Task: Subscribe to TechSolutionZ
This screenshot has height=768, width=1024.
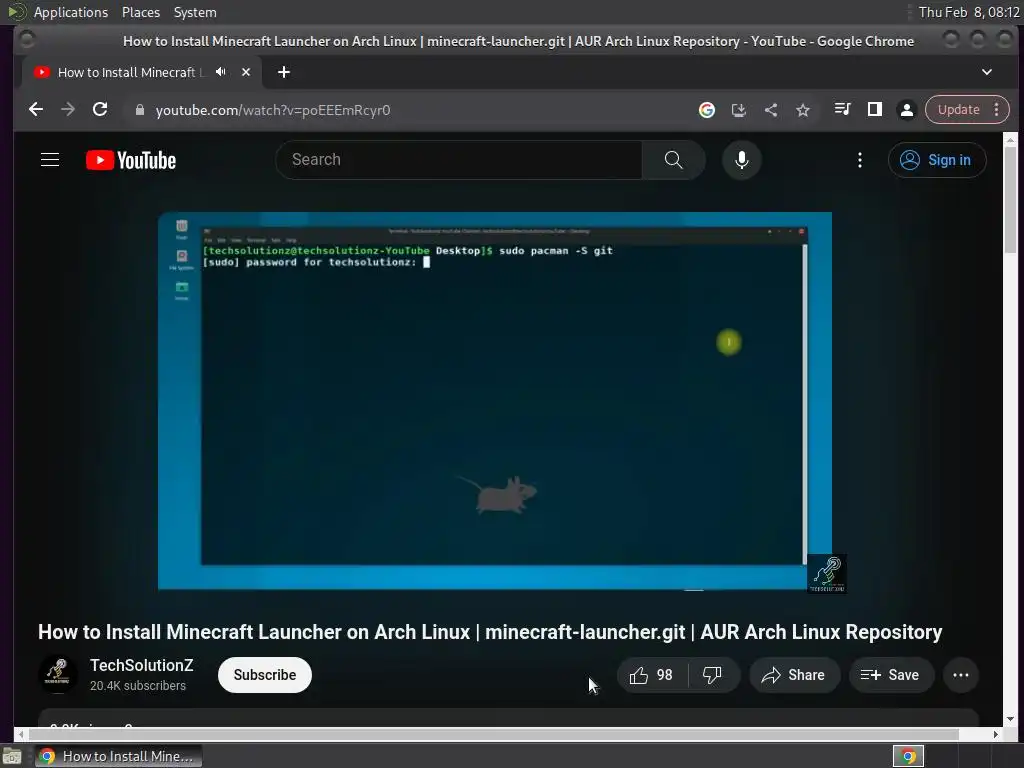Action: 264,675
